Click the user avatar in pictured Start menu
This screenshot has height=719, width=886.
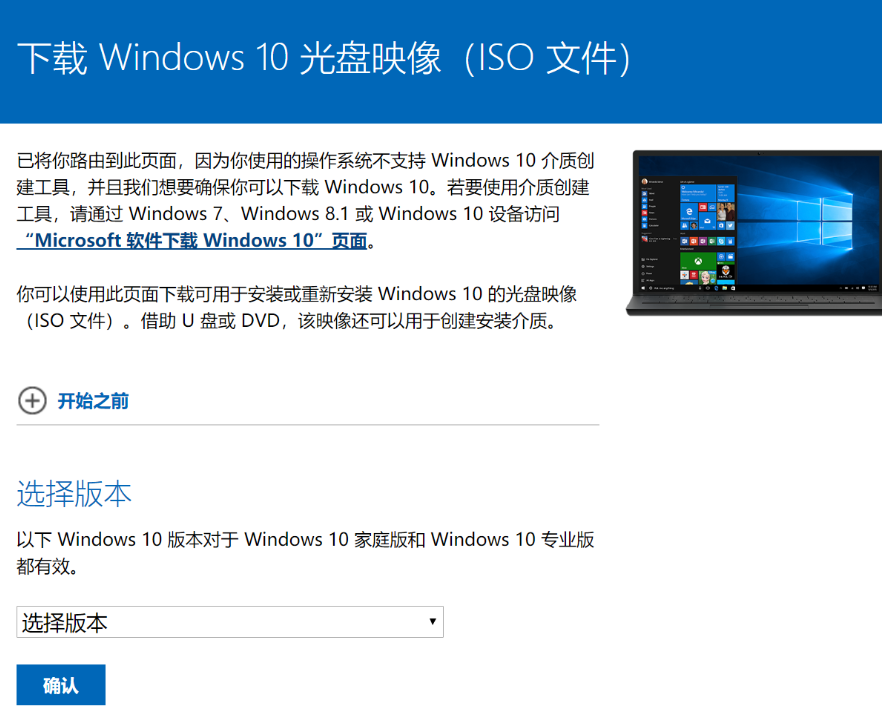pos(644,181)
